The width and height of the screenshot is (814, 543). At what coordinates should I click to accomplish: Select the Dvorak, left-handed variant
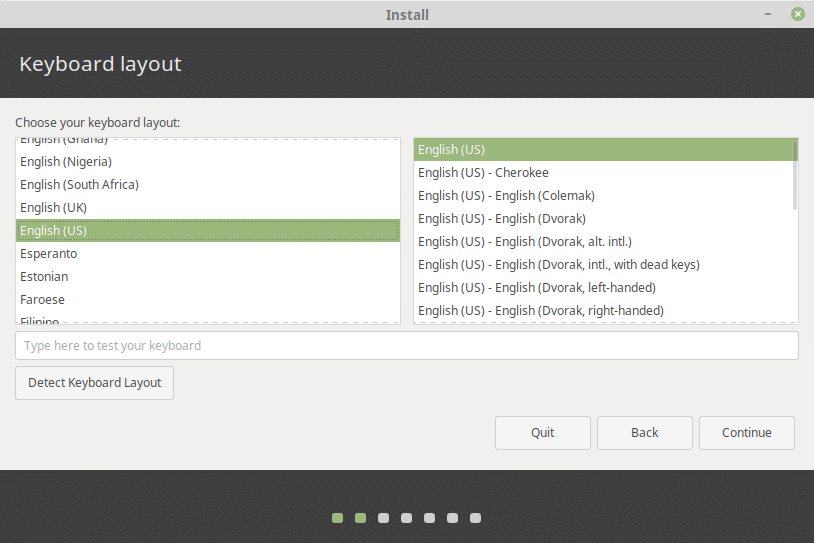(603, 288)
